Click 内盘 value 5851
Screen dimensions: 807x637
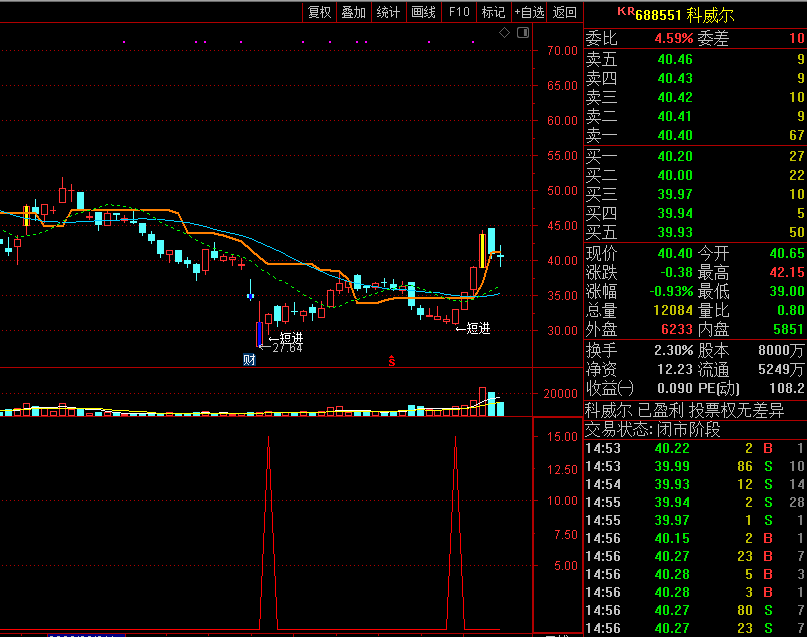pos(788,329)
